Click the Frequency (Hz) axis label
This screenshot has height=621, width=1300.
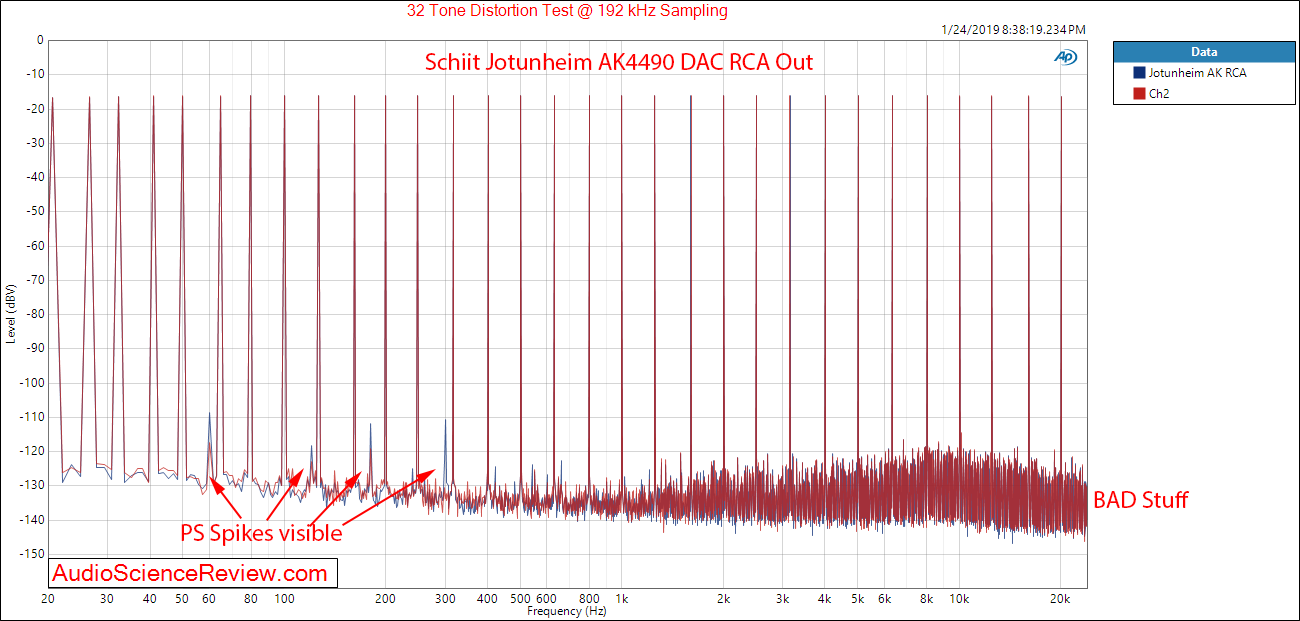(x=567, y=610)
